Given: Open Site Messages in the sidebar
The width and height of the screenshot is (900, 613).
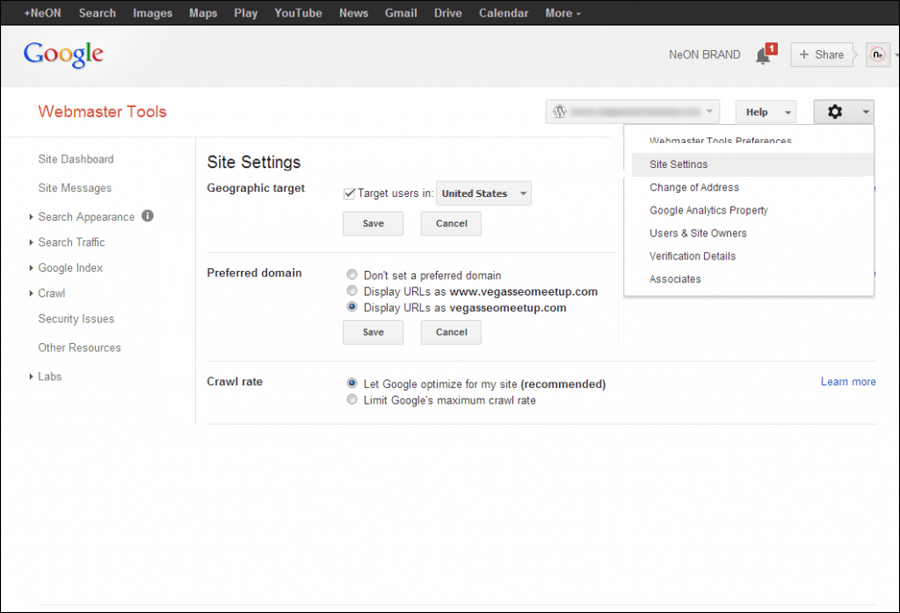Looking at the screenshot, I should pos(74,188).
